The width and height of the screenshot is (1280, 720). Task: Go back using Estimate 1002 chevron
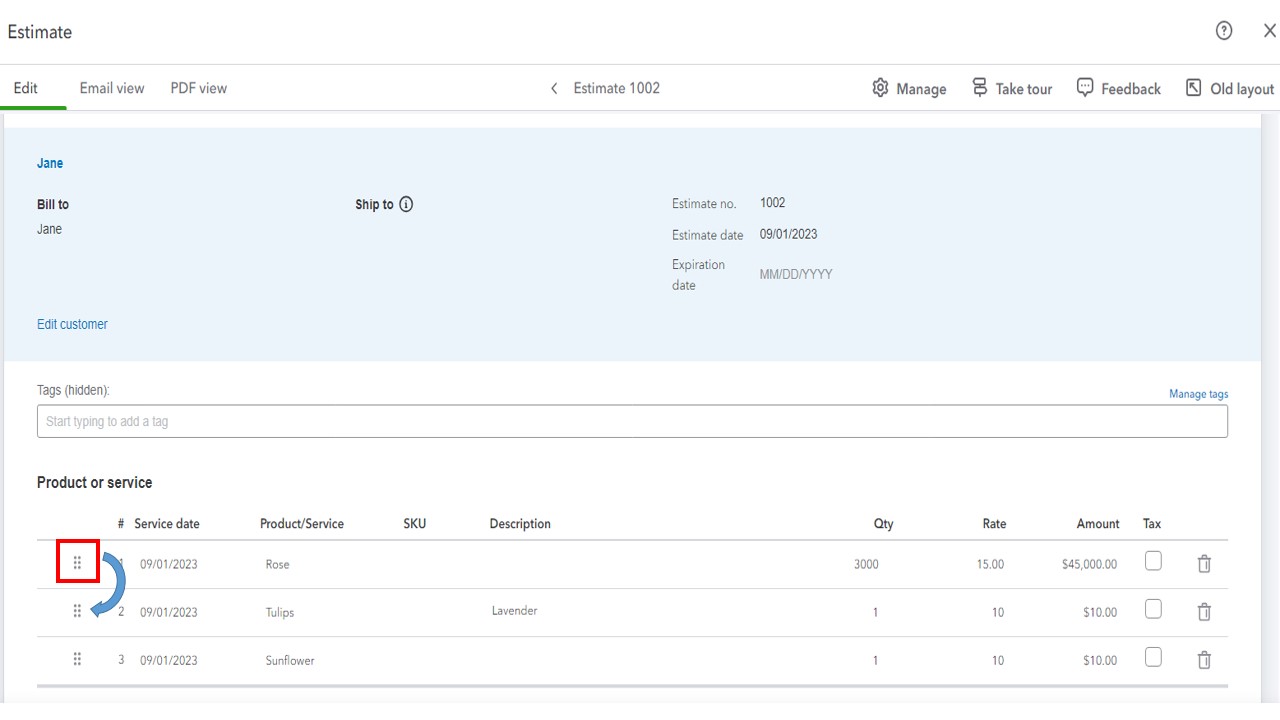pos(554,88)
